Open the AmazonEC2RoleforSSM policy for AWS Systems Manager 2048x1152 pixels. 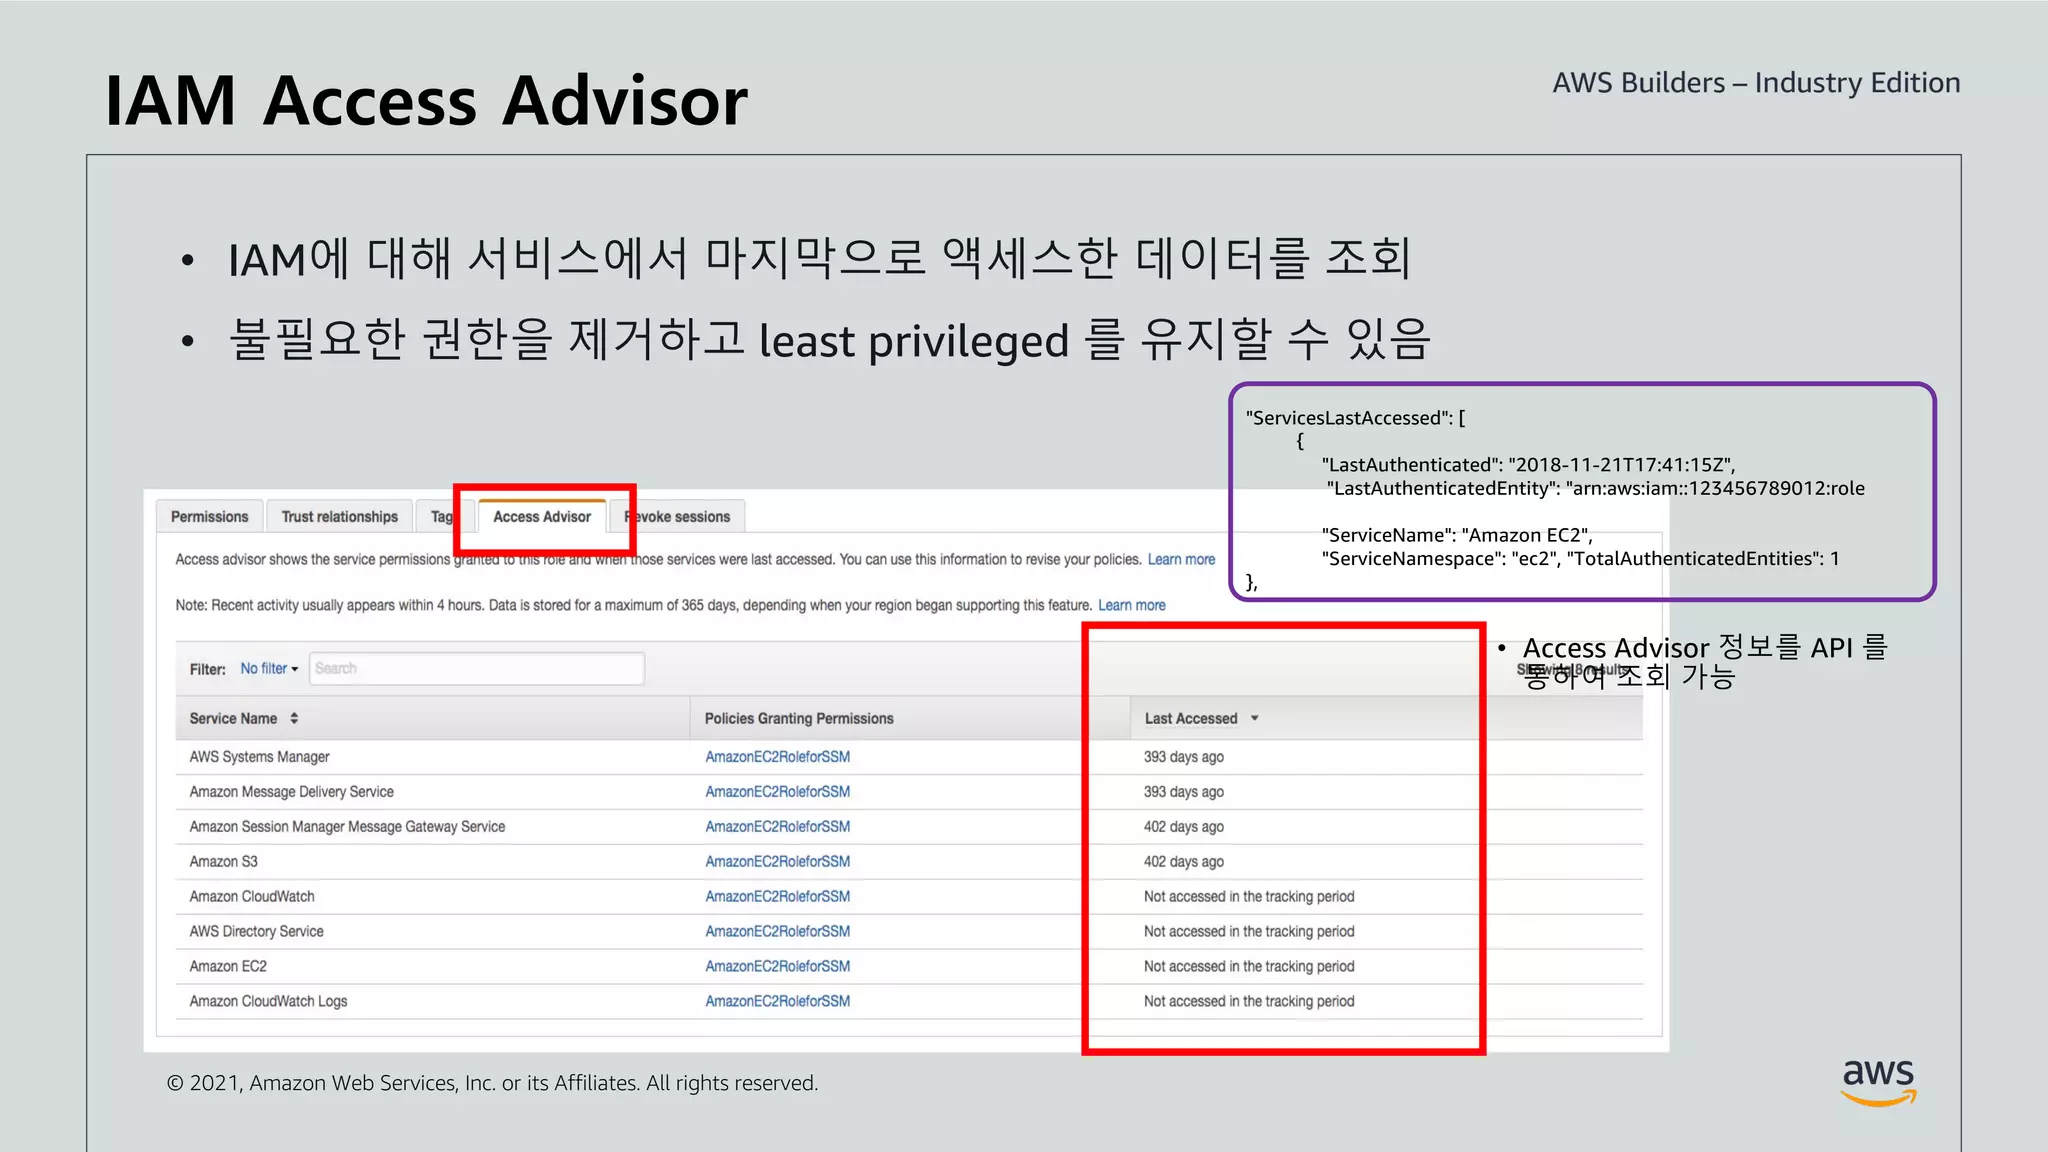click(778, 757)
